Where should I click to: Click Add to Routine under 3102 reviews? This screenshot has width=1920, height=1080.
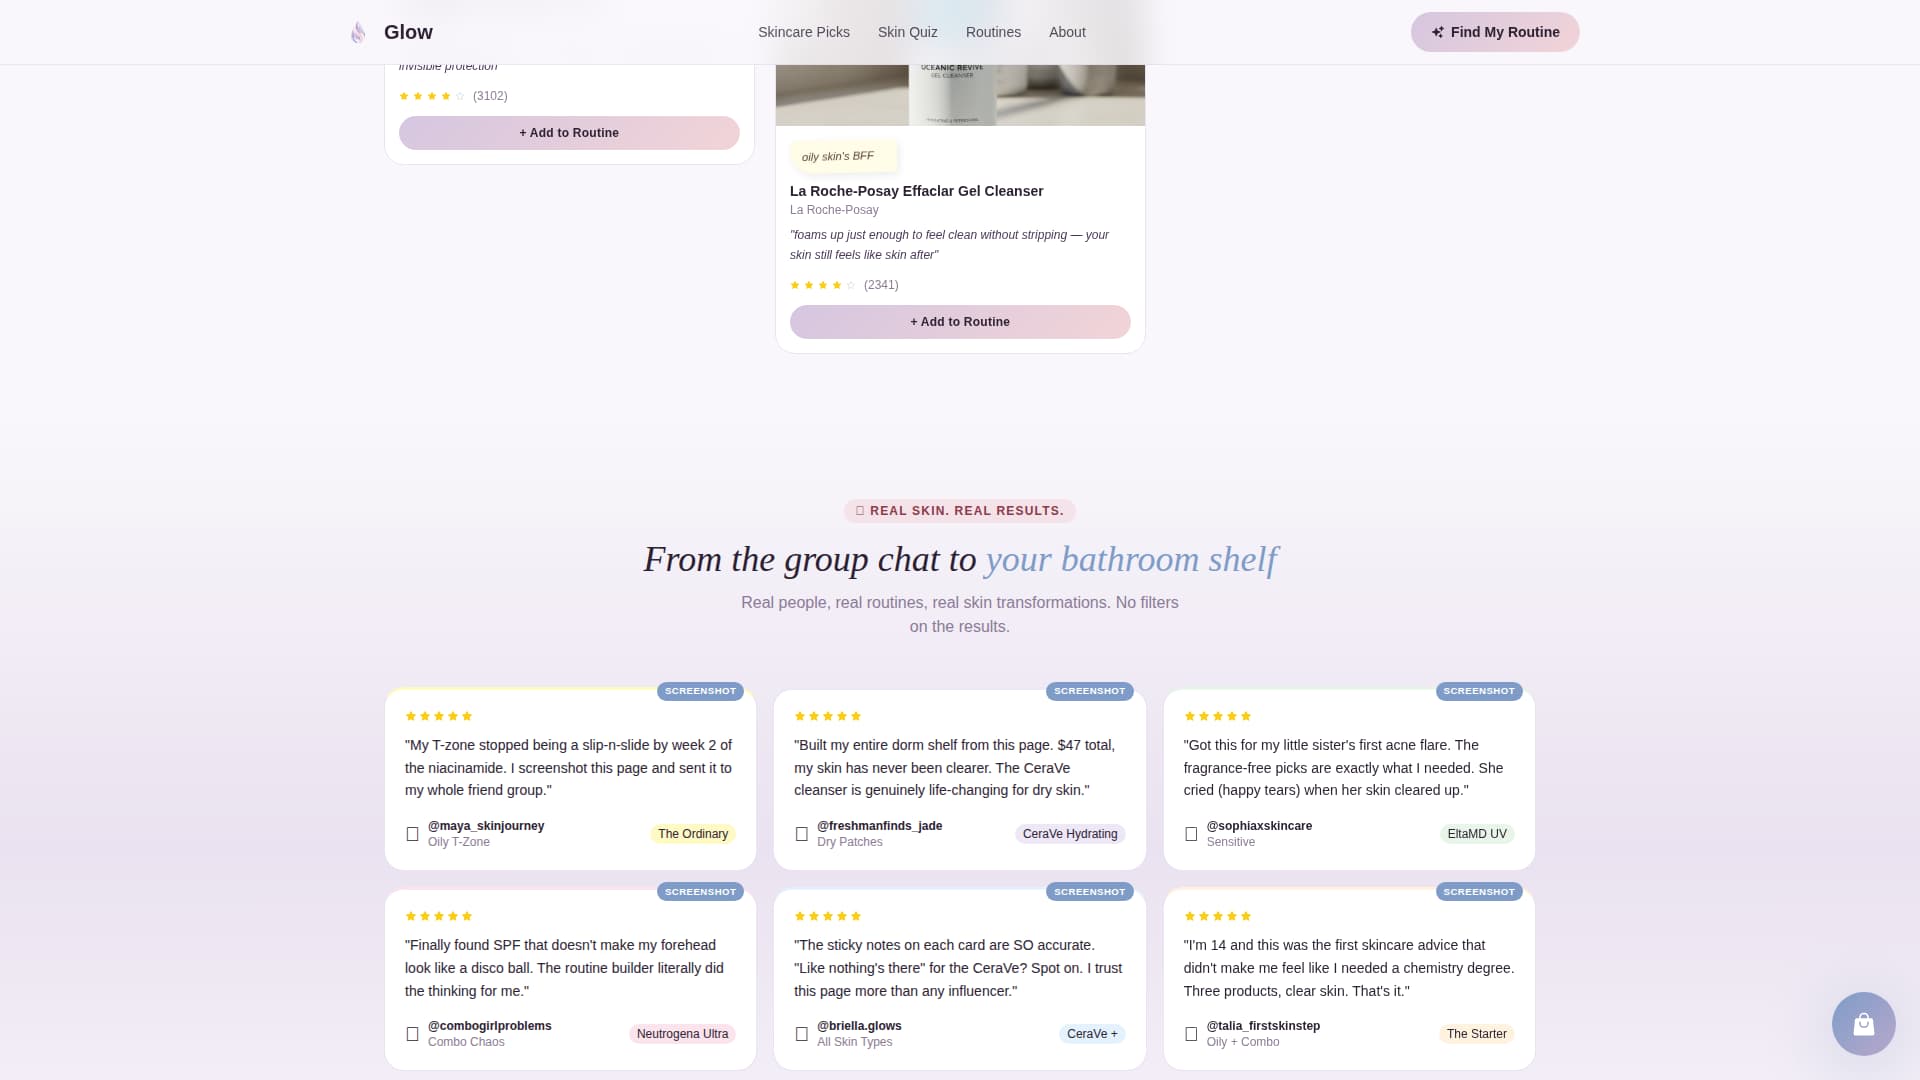tap(568, 133)
